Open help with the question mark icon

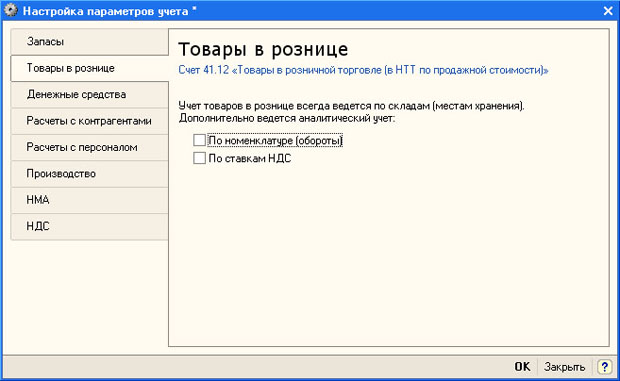click(x=604, y=366)
